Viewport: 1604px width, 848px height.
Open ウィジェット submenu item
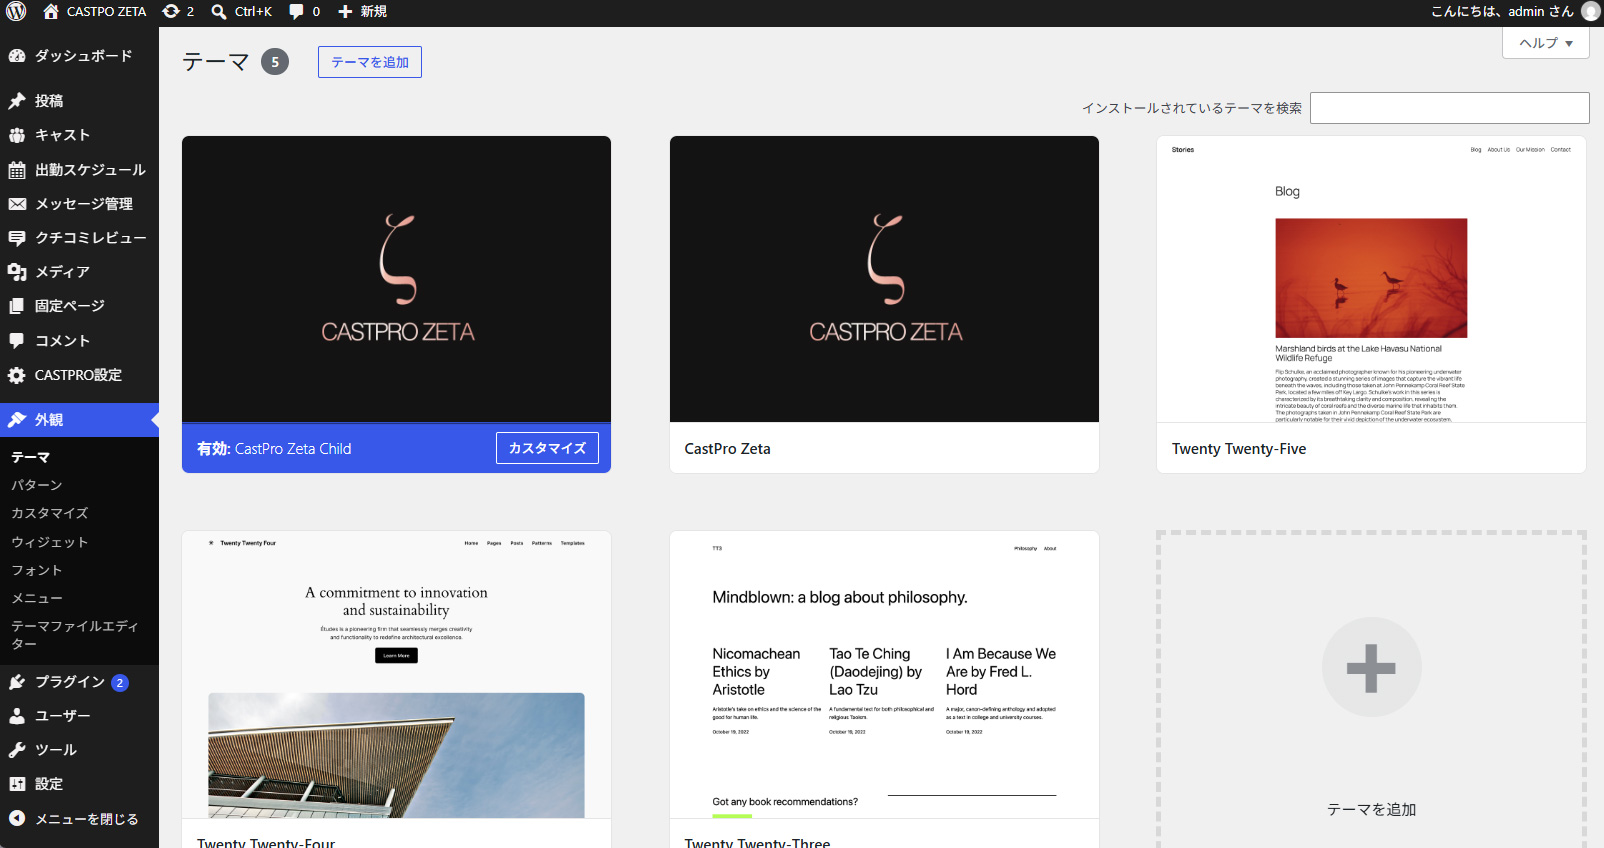point(50,542)
